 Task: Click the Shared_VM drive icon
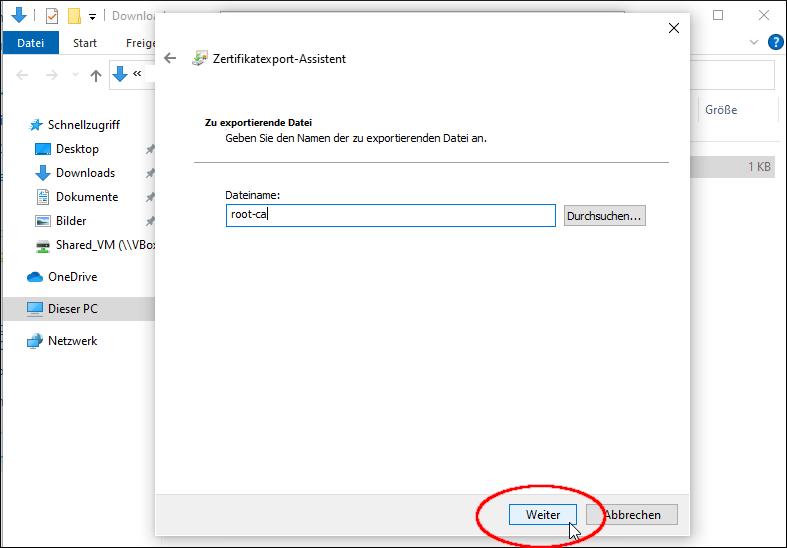pos(43,245)
